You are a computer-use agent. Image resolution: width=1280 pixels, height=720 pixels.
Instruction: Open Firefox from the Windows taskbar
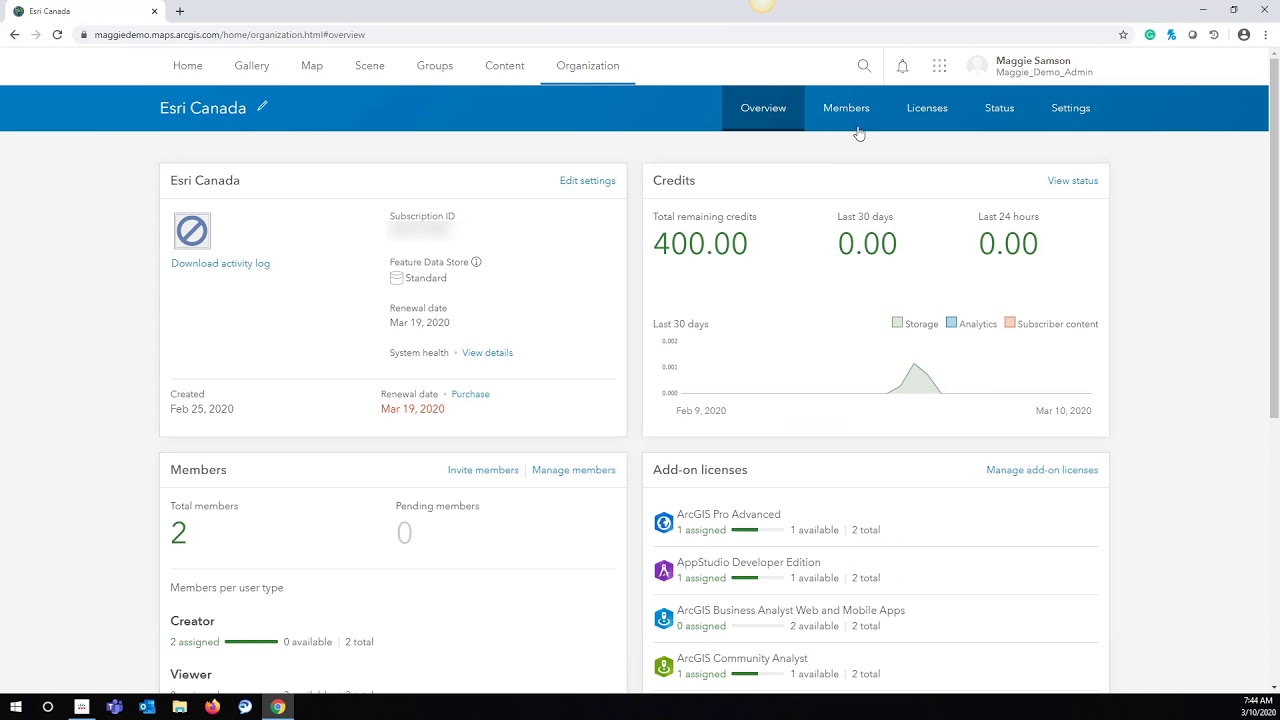(212, 707)
